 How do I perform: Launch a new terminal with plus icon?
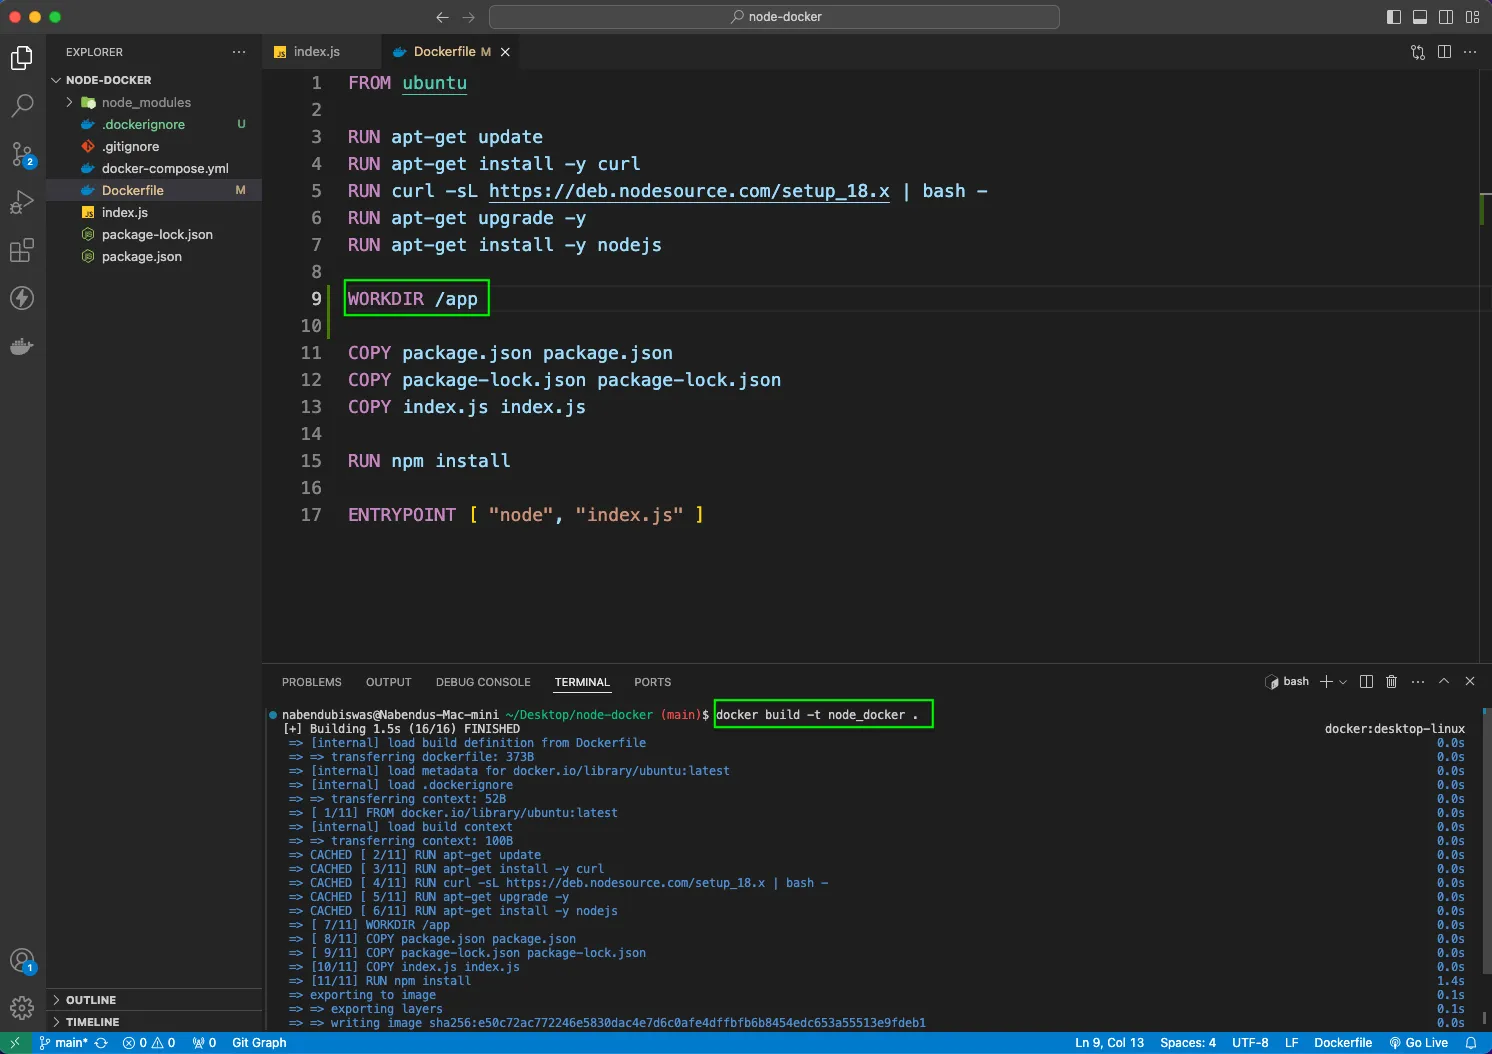pos(1326,681)
